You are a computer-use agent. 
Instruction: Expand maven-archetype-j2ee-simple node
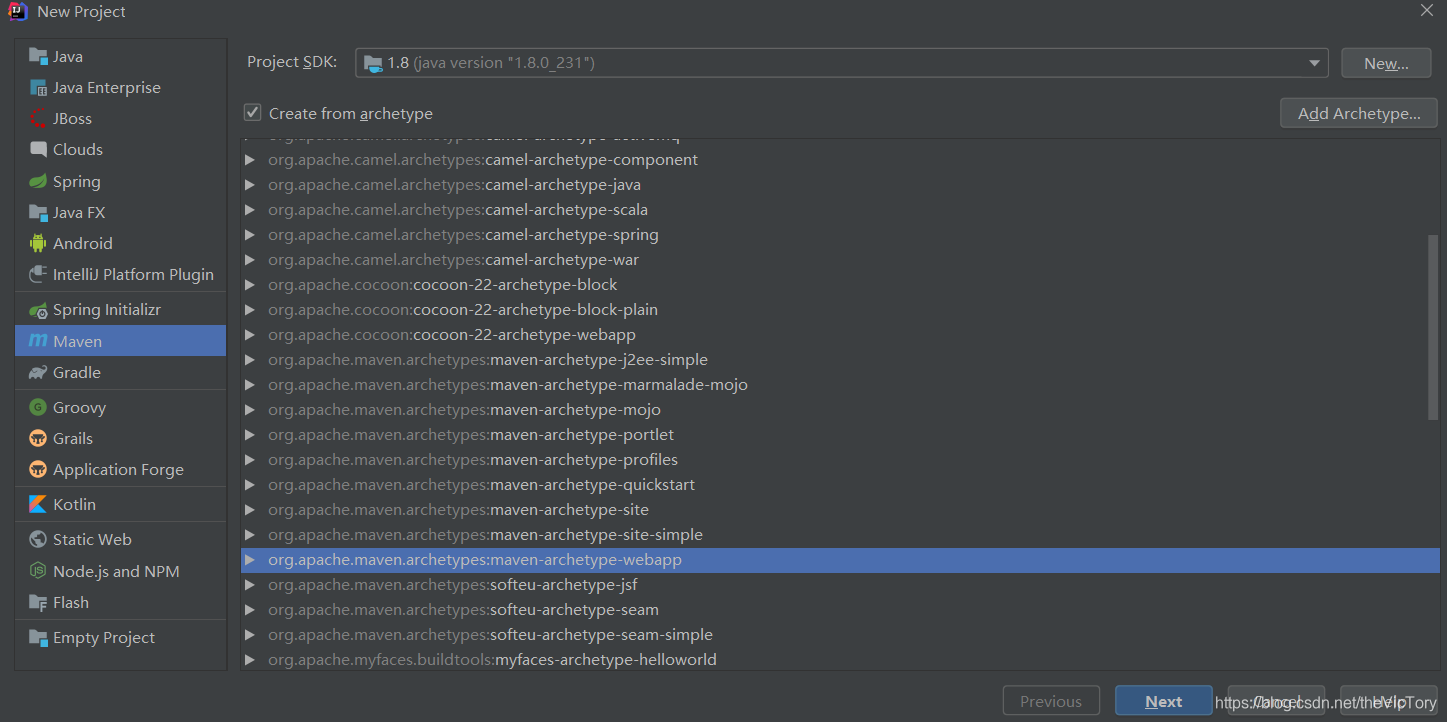[x=249, y=360]
